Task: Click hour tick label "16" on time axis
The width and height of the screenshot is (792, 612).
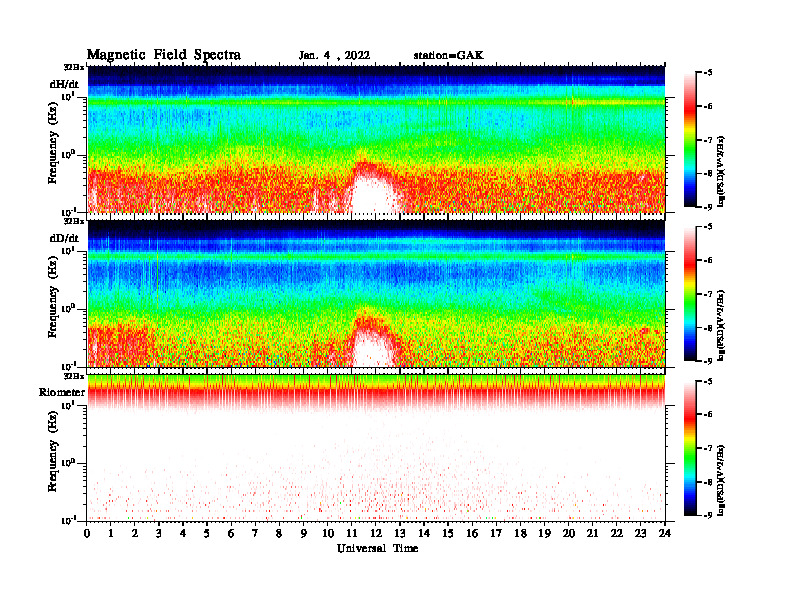Action: pyautogui.click(x=472, y=534)
